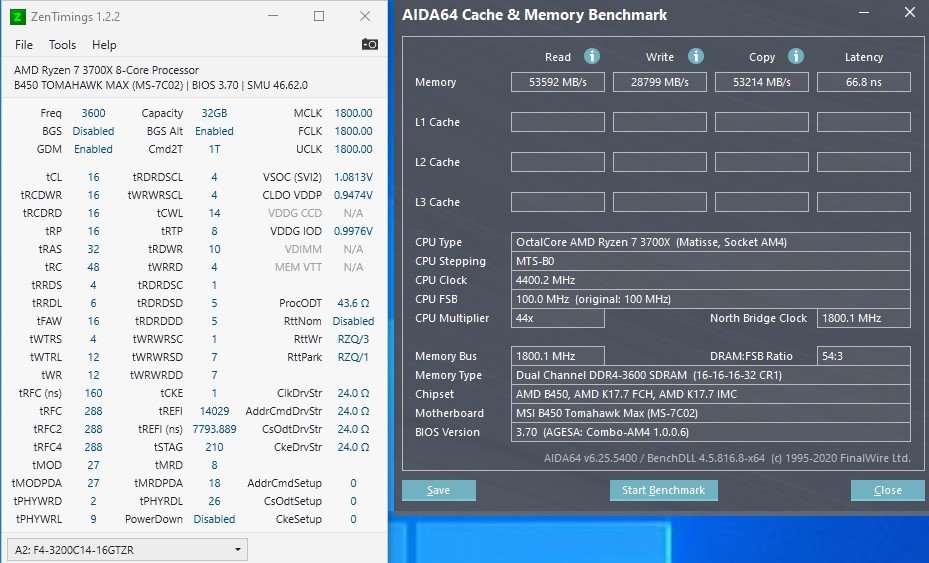
Task: Click the CPU Multiplier value 44x
Action: [x=558, y=318]
